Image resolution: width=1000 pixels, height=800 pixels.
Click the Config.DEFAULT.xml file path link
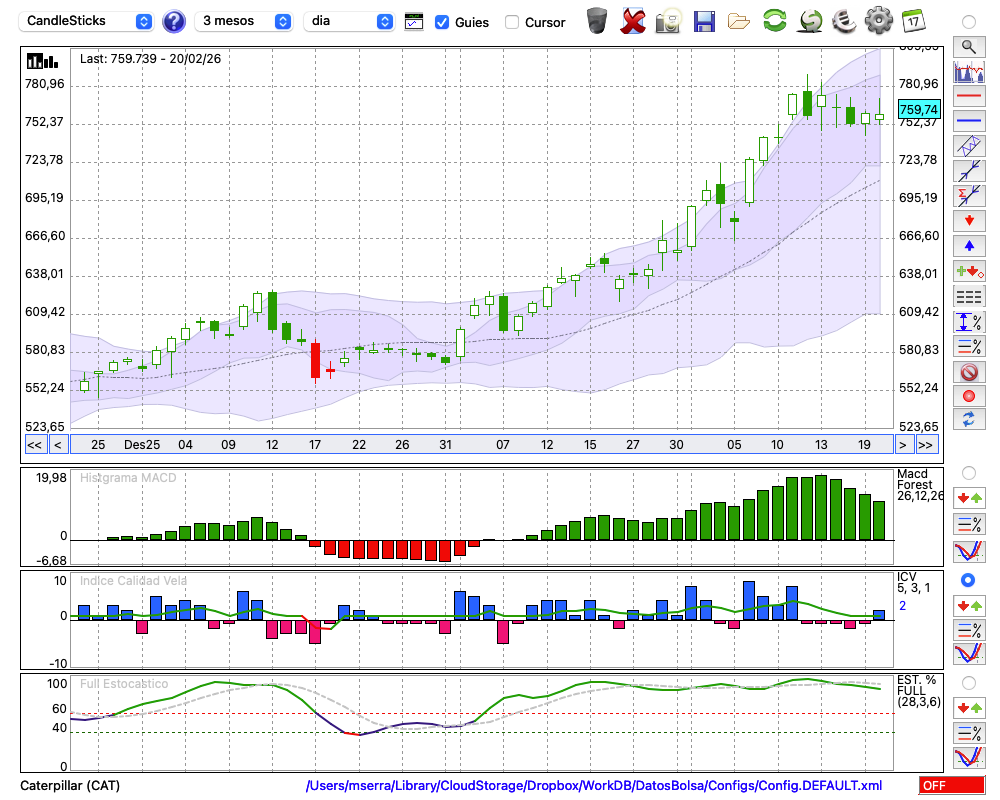(594, 786)
